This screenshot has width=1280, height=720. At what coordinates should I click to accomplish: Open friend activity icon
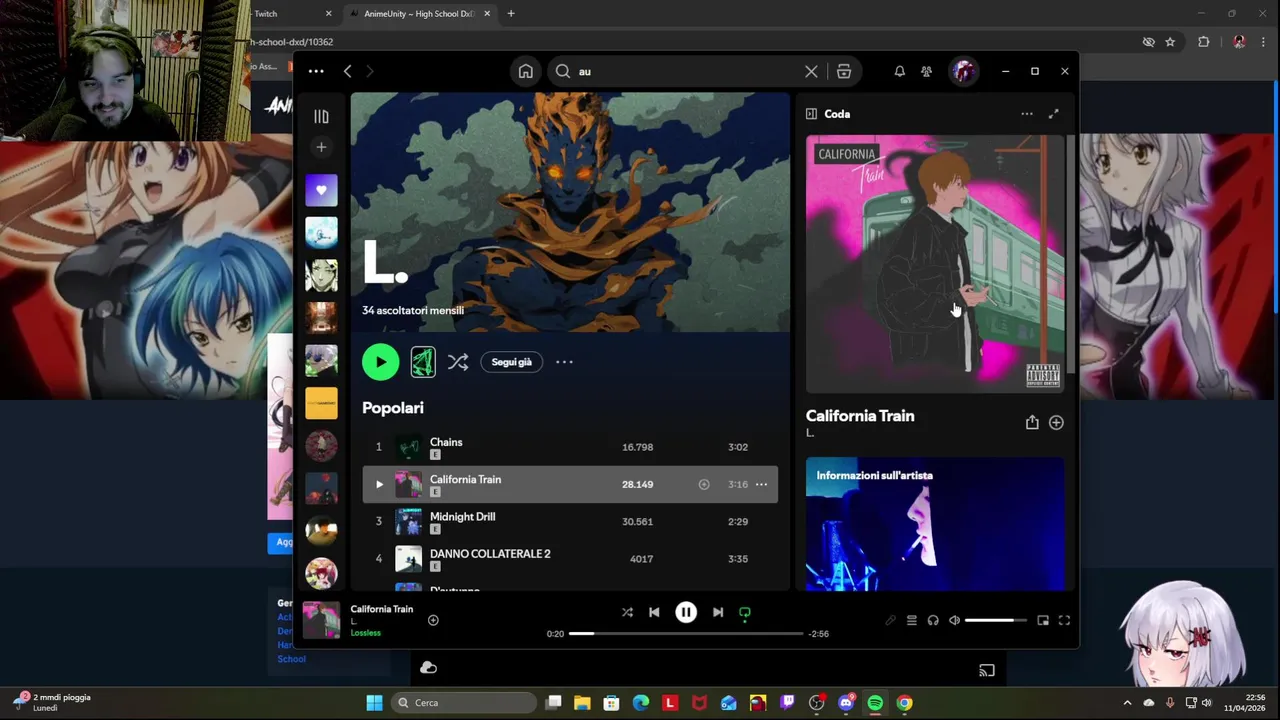point(926,71)
